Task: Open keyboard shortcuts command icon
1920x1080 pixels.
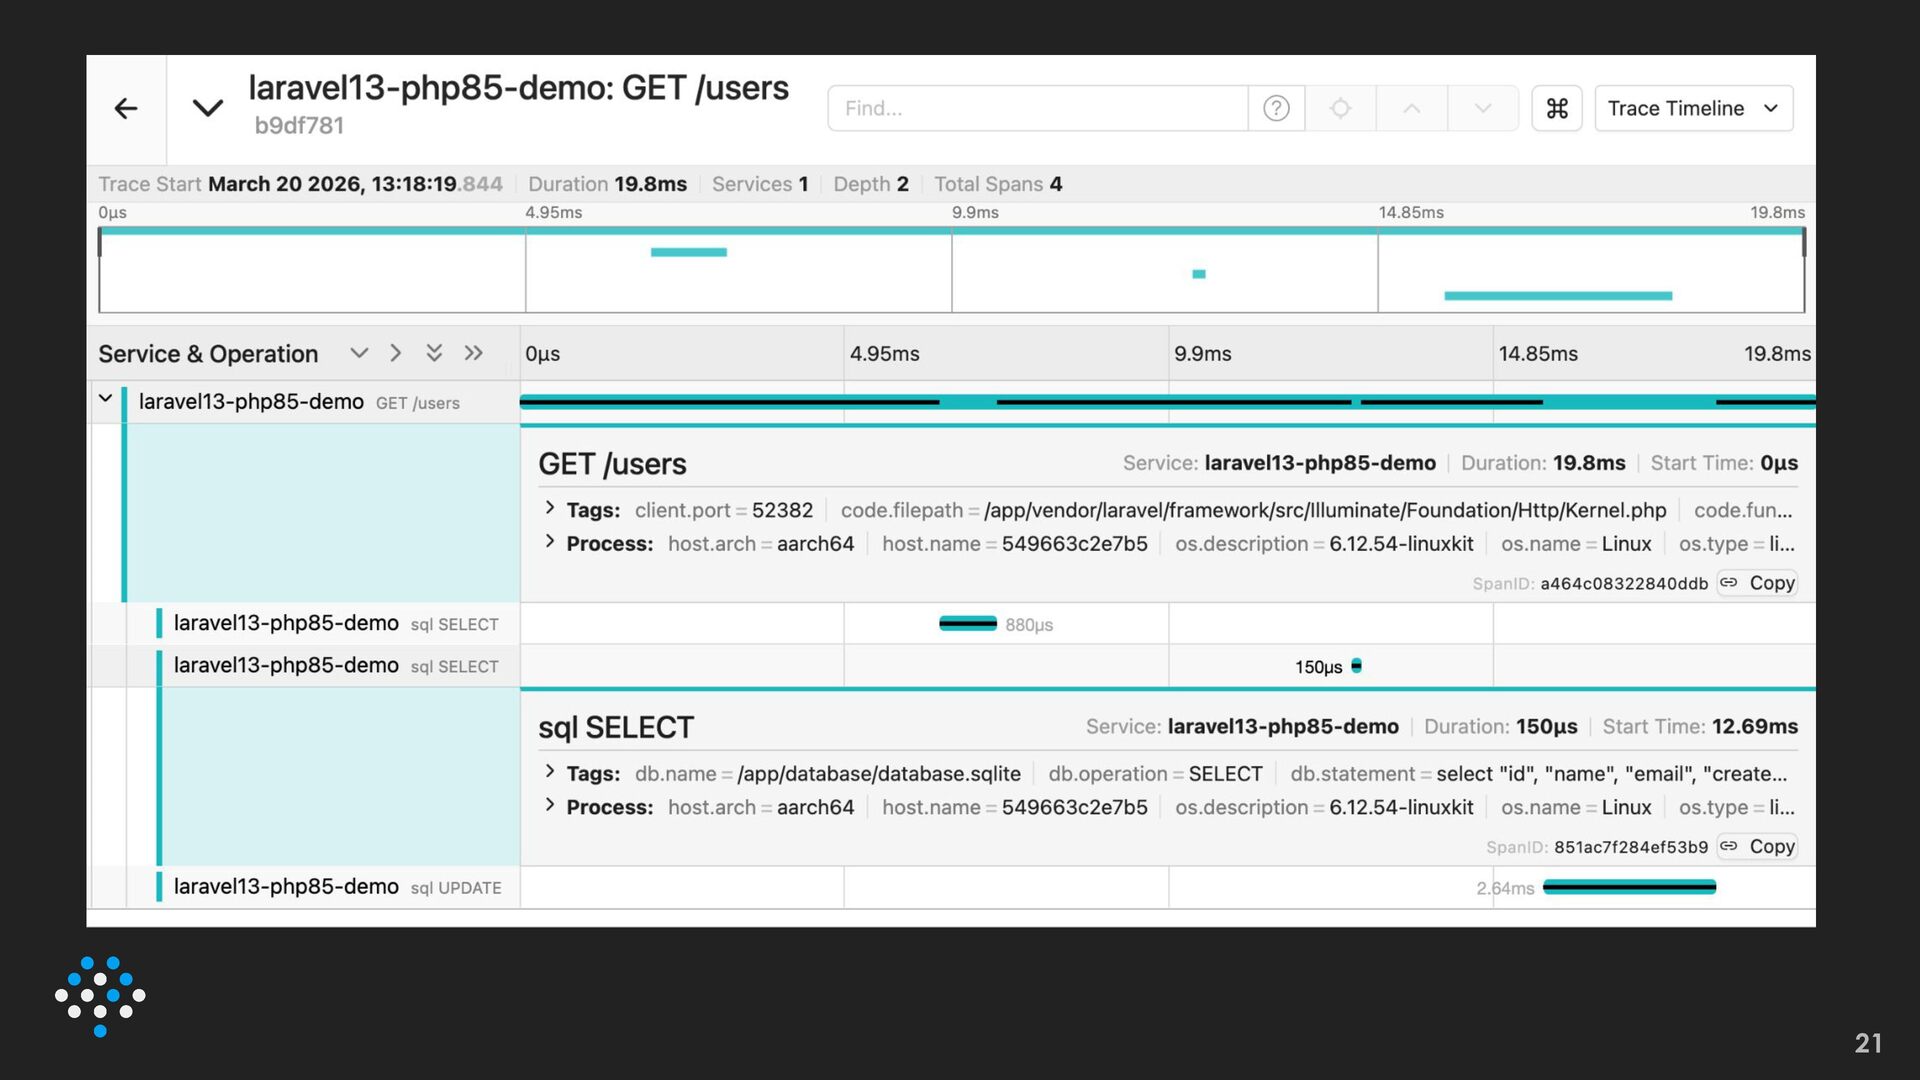Action: [1556, 108]
